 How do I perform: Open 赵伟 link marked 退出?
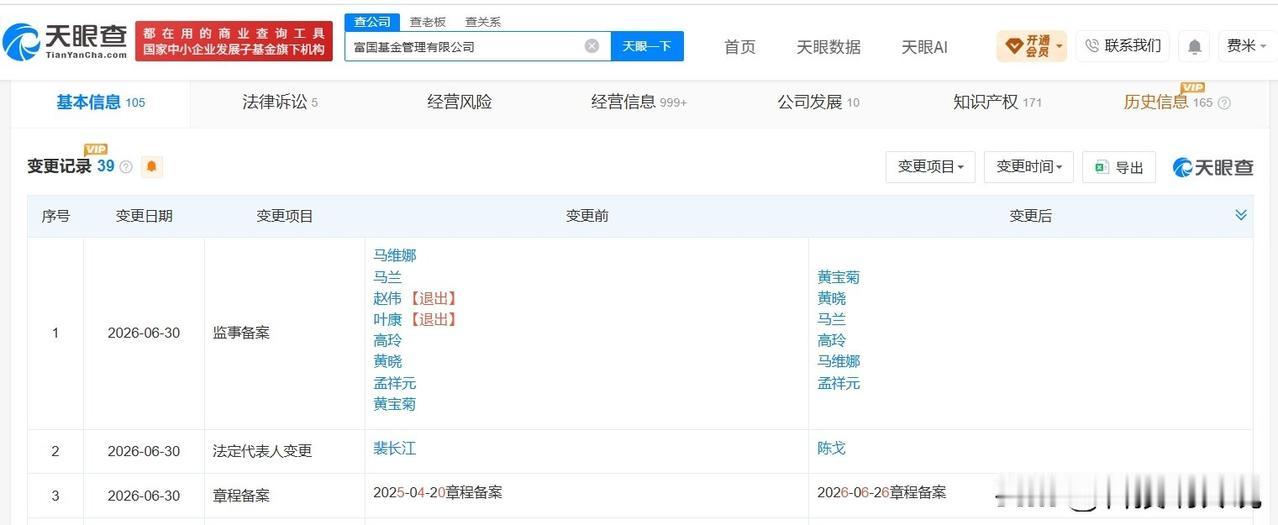tap(387, 298)
